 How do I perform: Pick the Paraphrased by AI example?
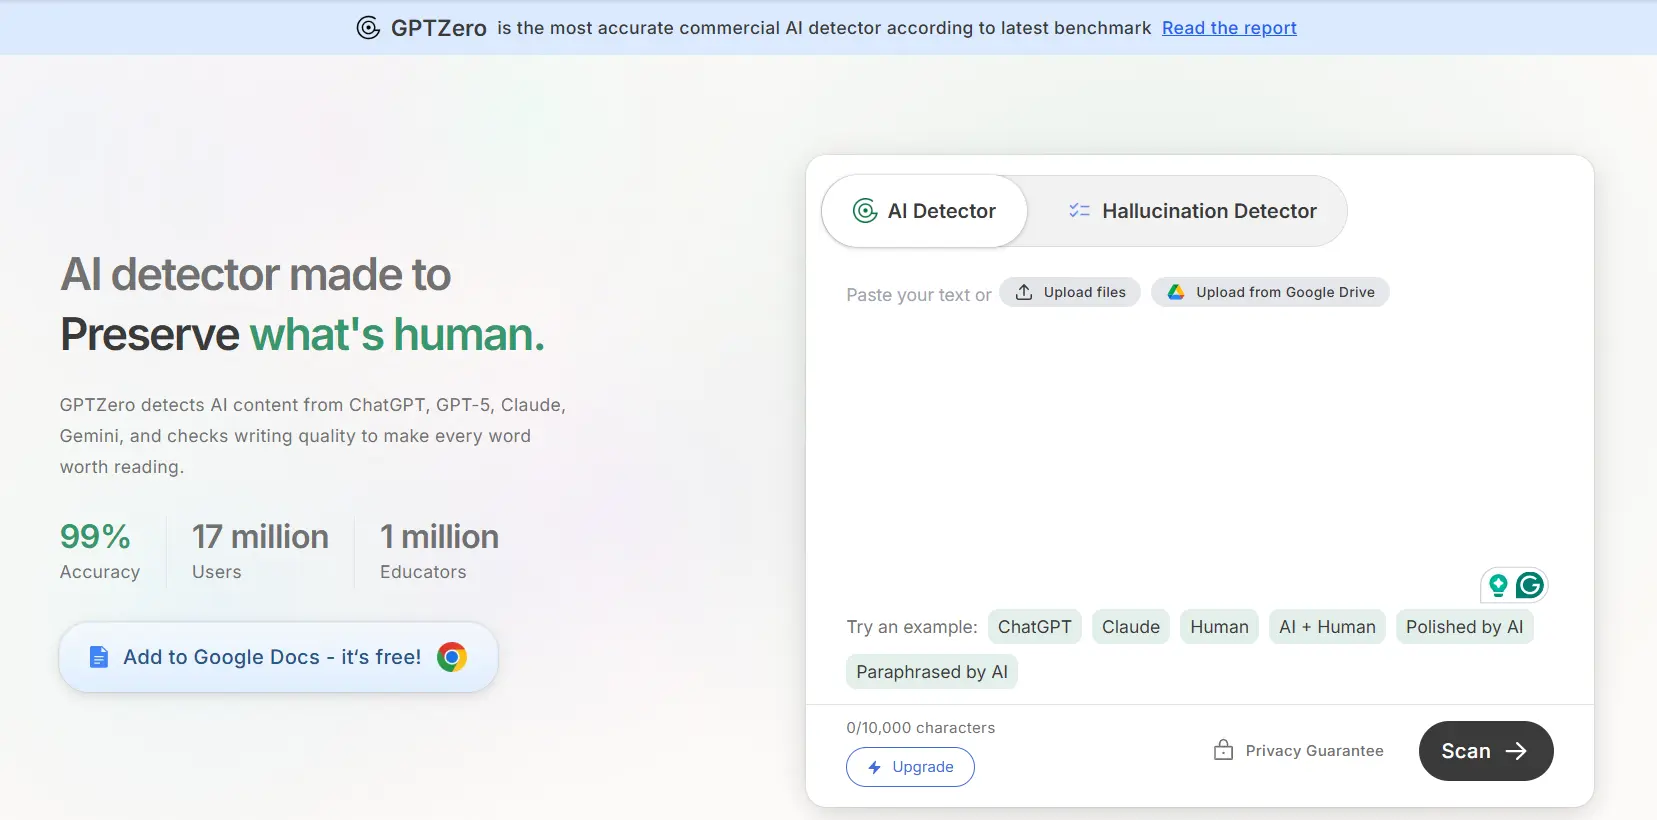coord(932,672)
